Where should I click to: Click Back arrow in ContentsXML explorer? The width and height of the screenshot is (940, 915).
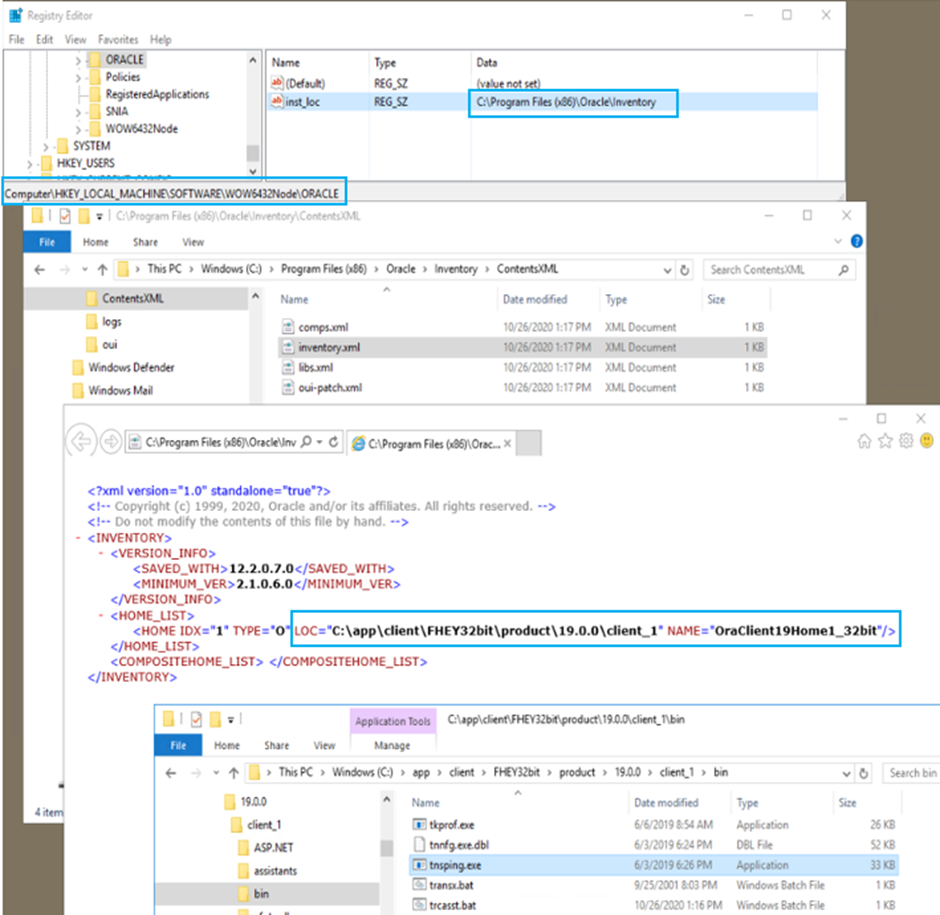[x=40, y=270]
